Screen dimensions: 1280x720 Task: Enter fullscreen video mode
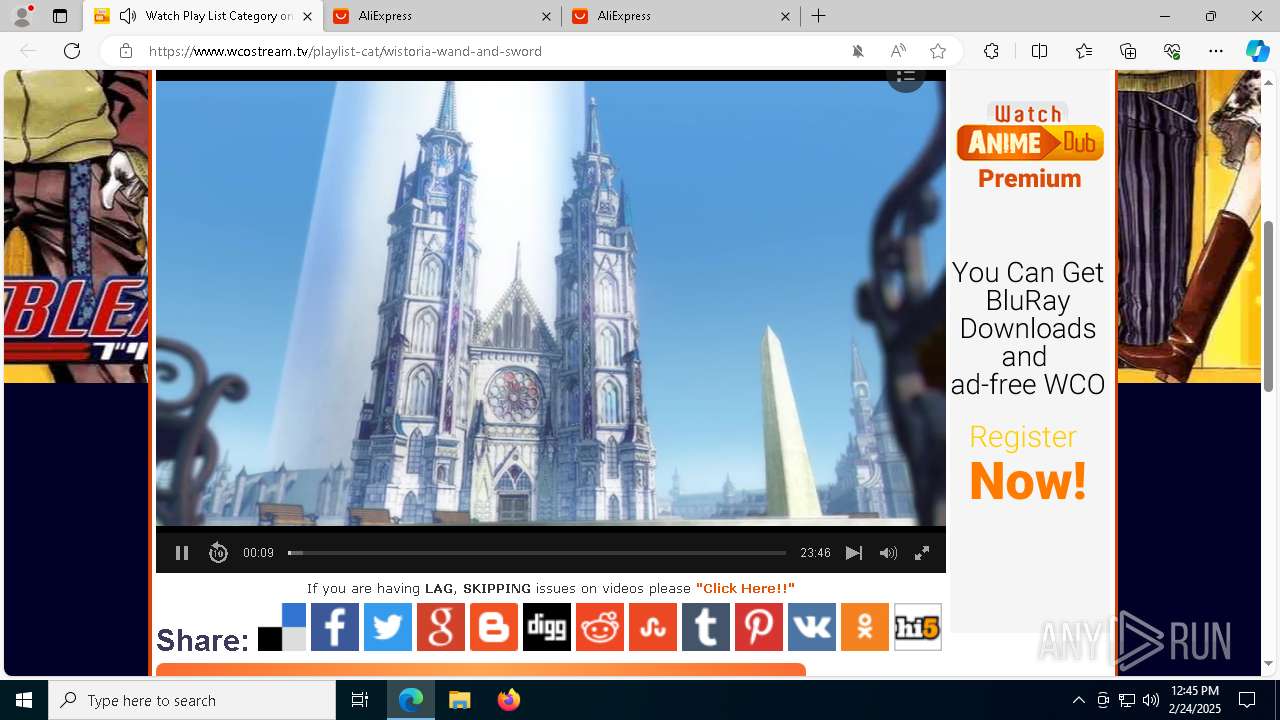(x=922, y=553)
